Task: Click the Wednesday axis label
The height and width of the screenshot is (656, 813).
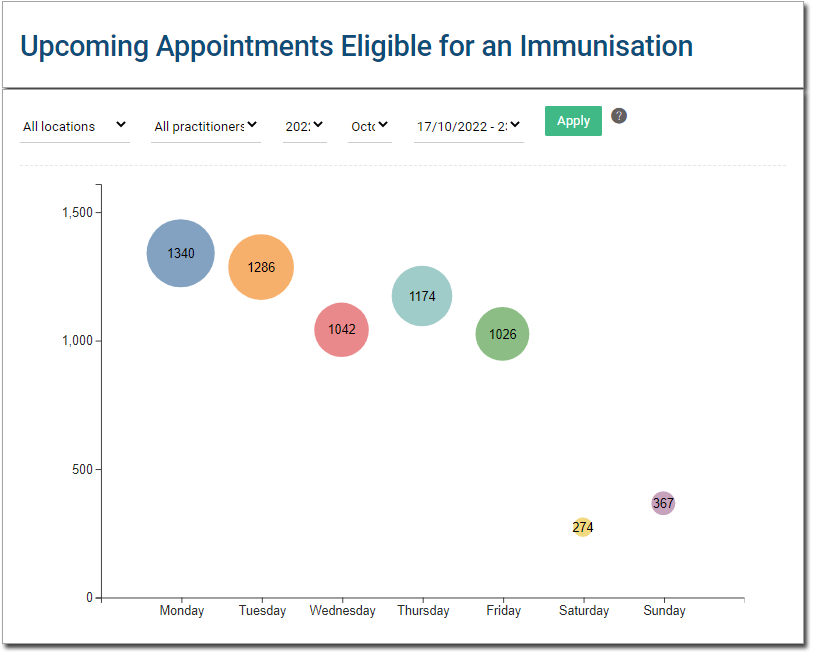Action: pyautogui.click(x=342, y=610)
